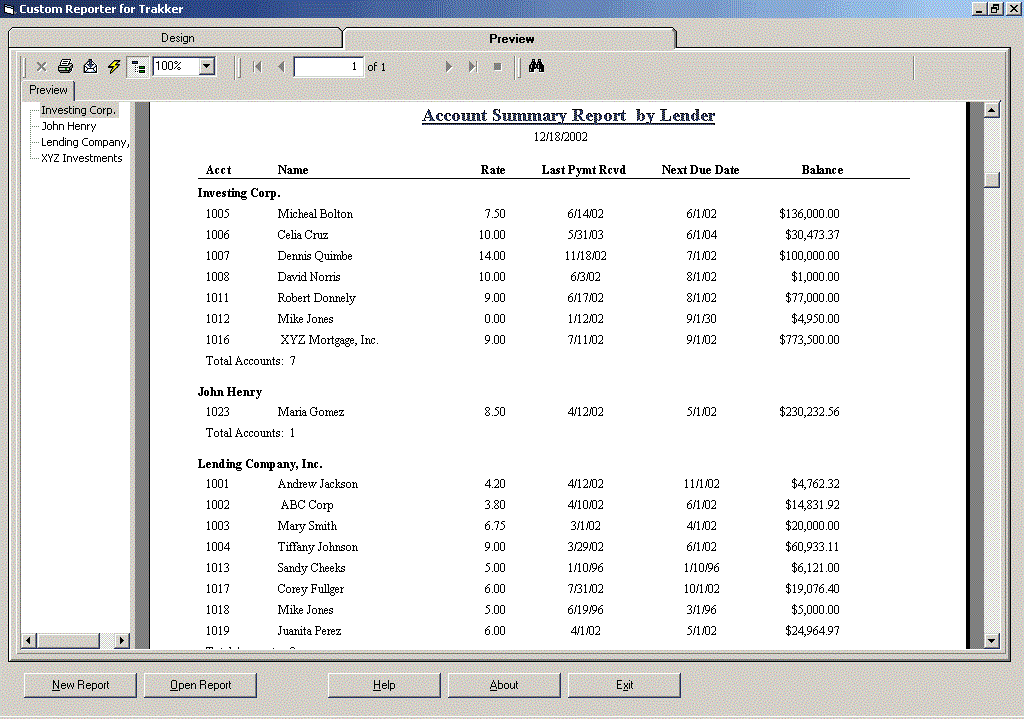This screenshot has width=1024, height=719.
Task: Print the report
Action: [65, 66]
